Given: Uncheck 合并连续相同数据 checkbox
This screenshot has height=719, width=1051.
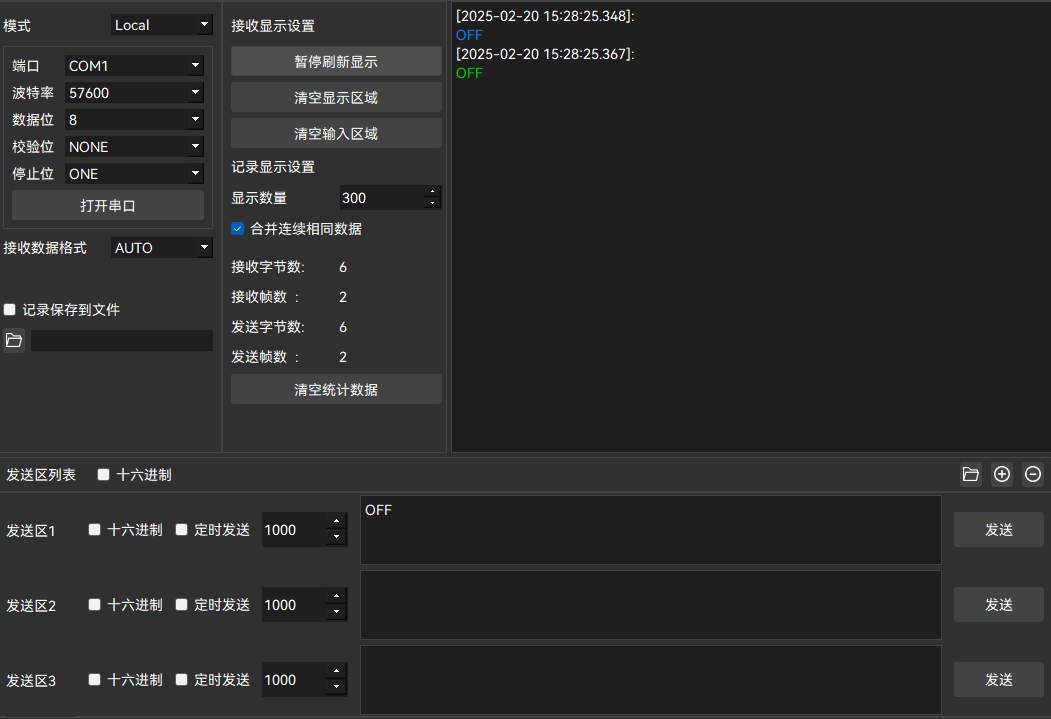Looking at the screenshot, I should click(x=238, y=229).
